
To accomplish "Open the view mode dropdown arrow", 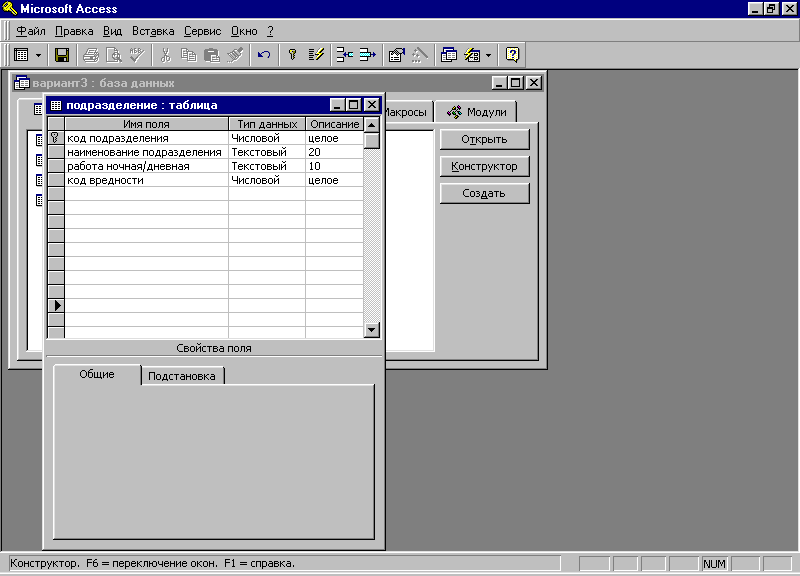I will click(x=38, y=55).
